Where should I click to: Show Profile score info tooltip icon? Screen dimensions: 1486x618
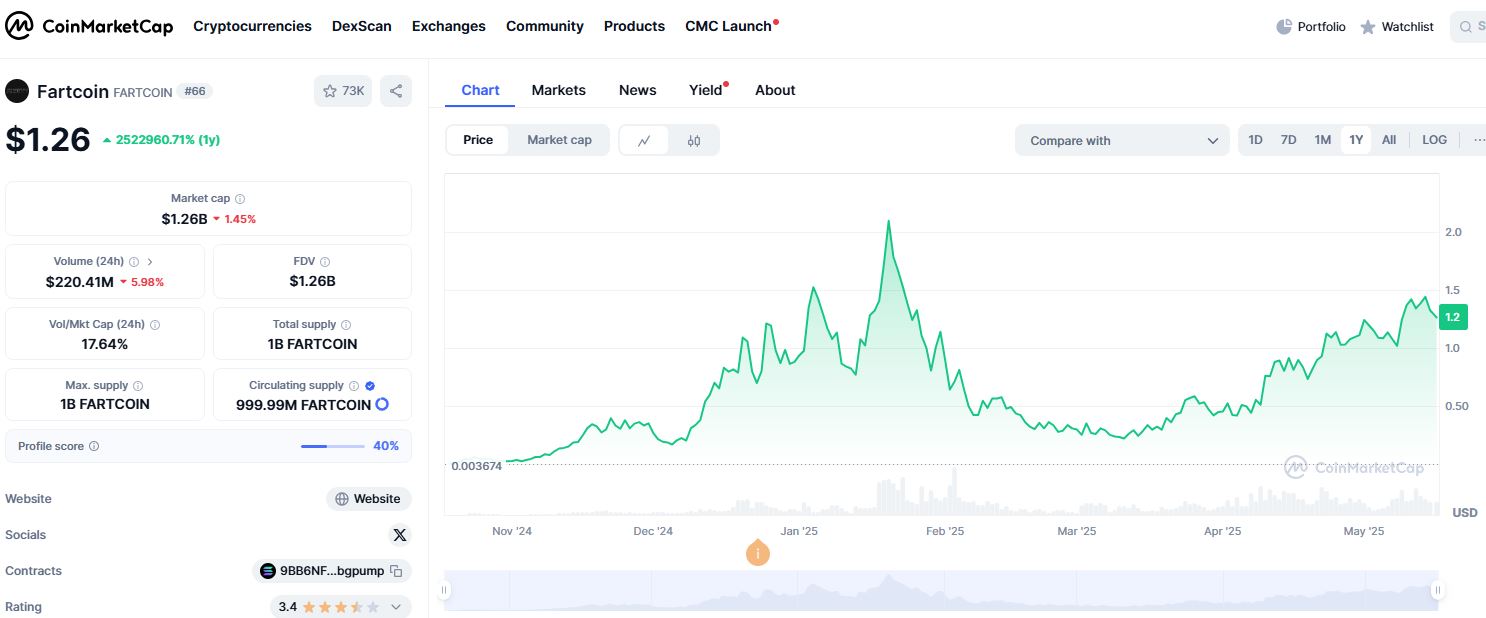pyautogui.click(x=94, y=447)
